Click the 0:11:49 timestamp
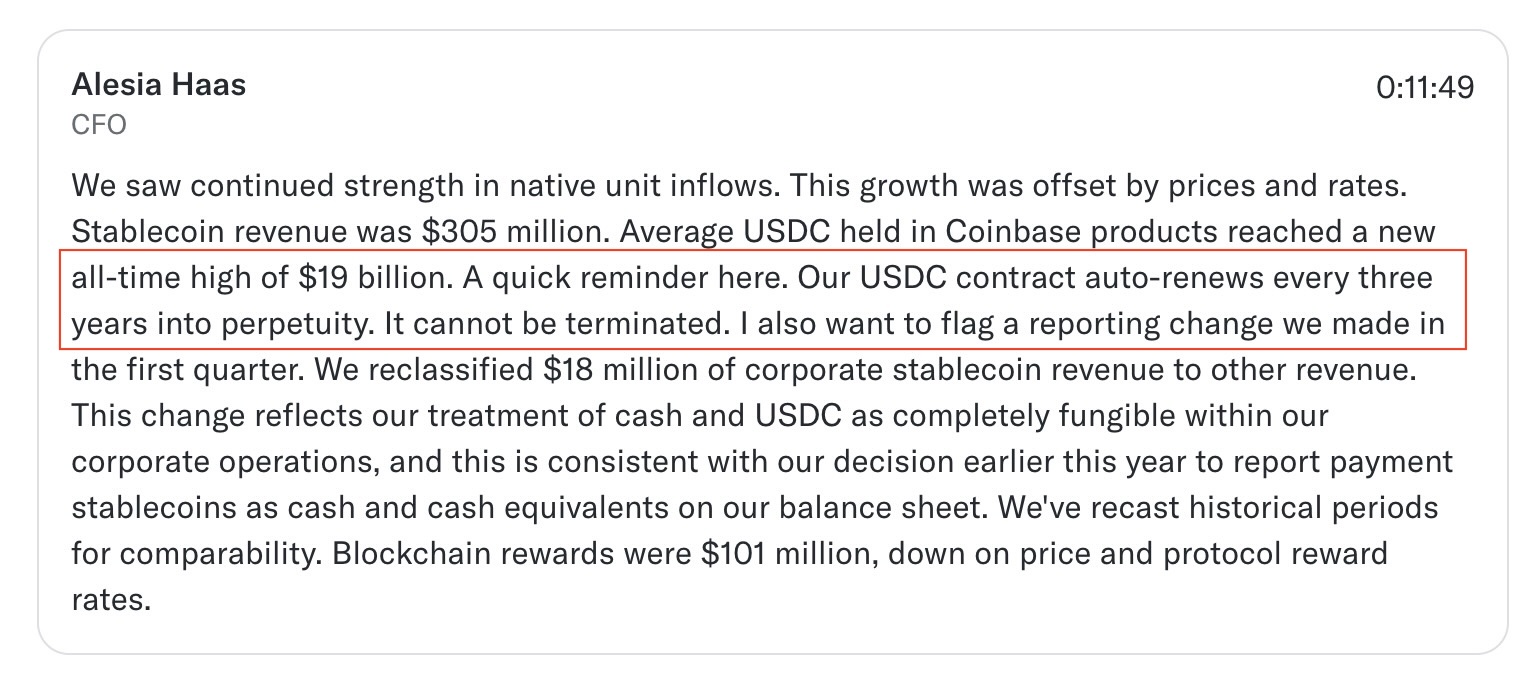Viewport: 1526px width, 676px height. (1425, 88)
